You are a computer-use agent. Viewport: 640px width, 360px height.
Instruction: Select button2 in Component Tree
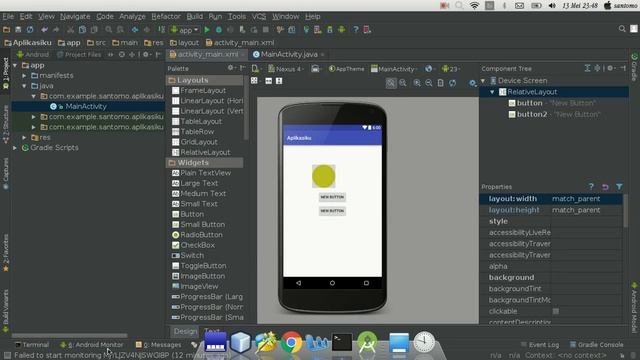(x=531, y=114)
